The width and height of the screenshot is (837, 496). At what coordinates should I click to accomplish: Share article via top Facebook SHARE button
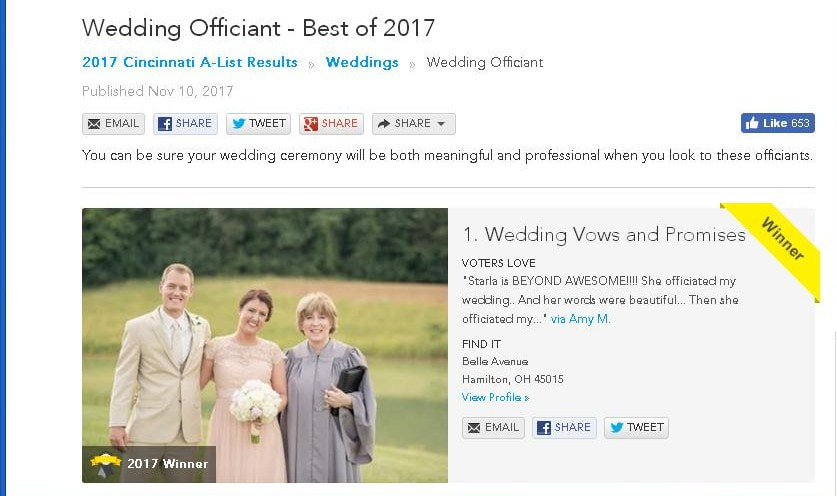tap(185, 124)
